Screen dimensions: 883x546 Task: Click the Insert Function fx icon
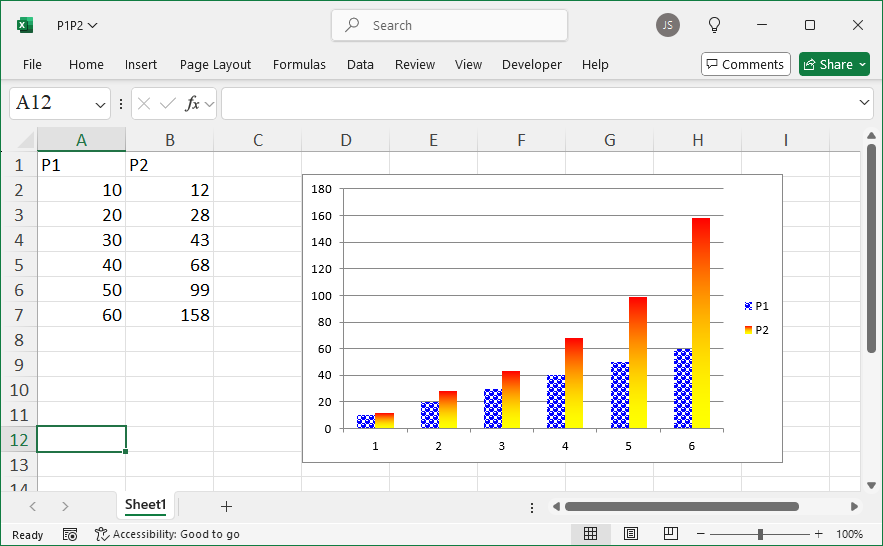(x=192, y=103)
